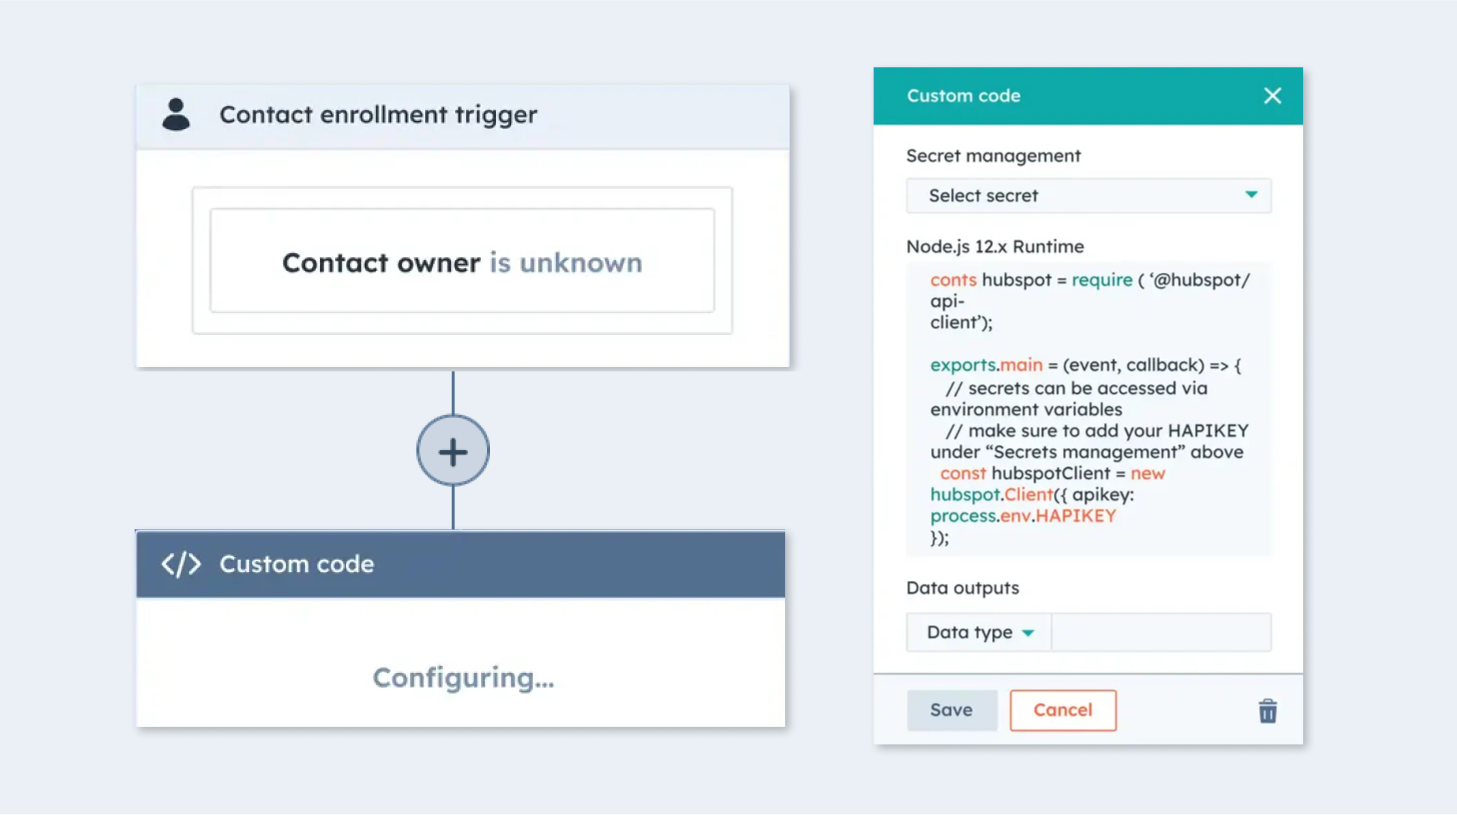Image resolution: width=1457 pixels, height=815 pixels.
Task: Close the Custom code panel with X
Action: click(1272, 96)
